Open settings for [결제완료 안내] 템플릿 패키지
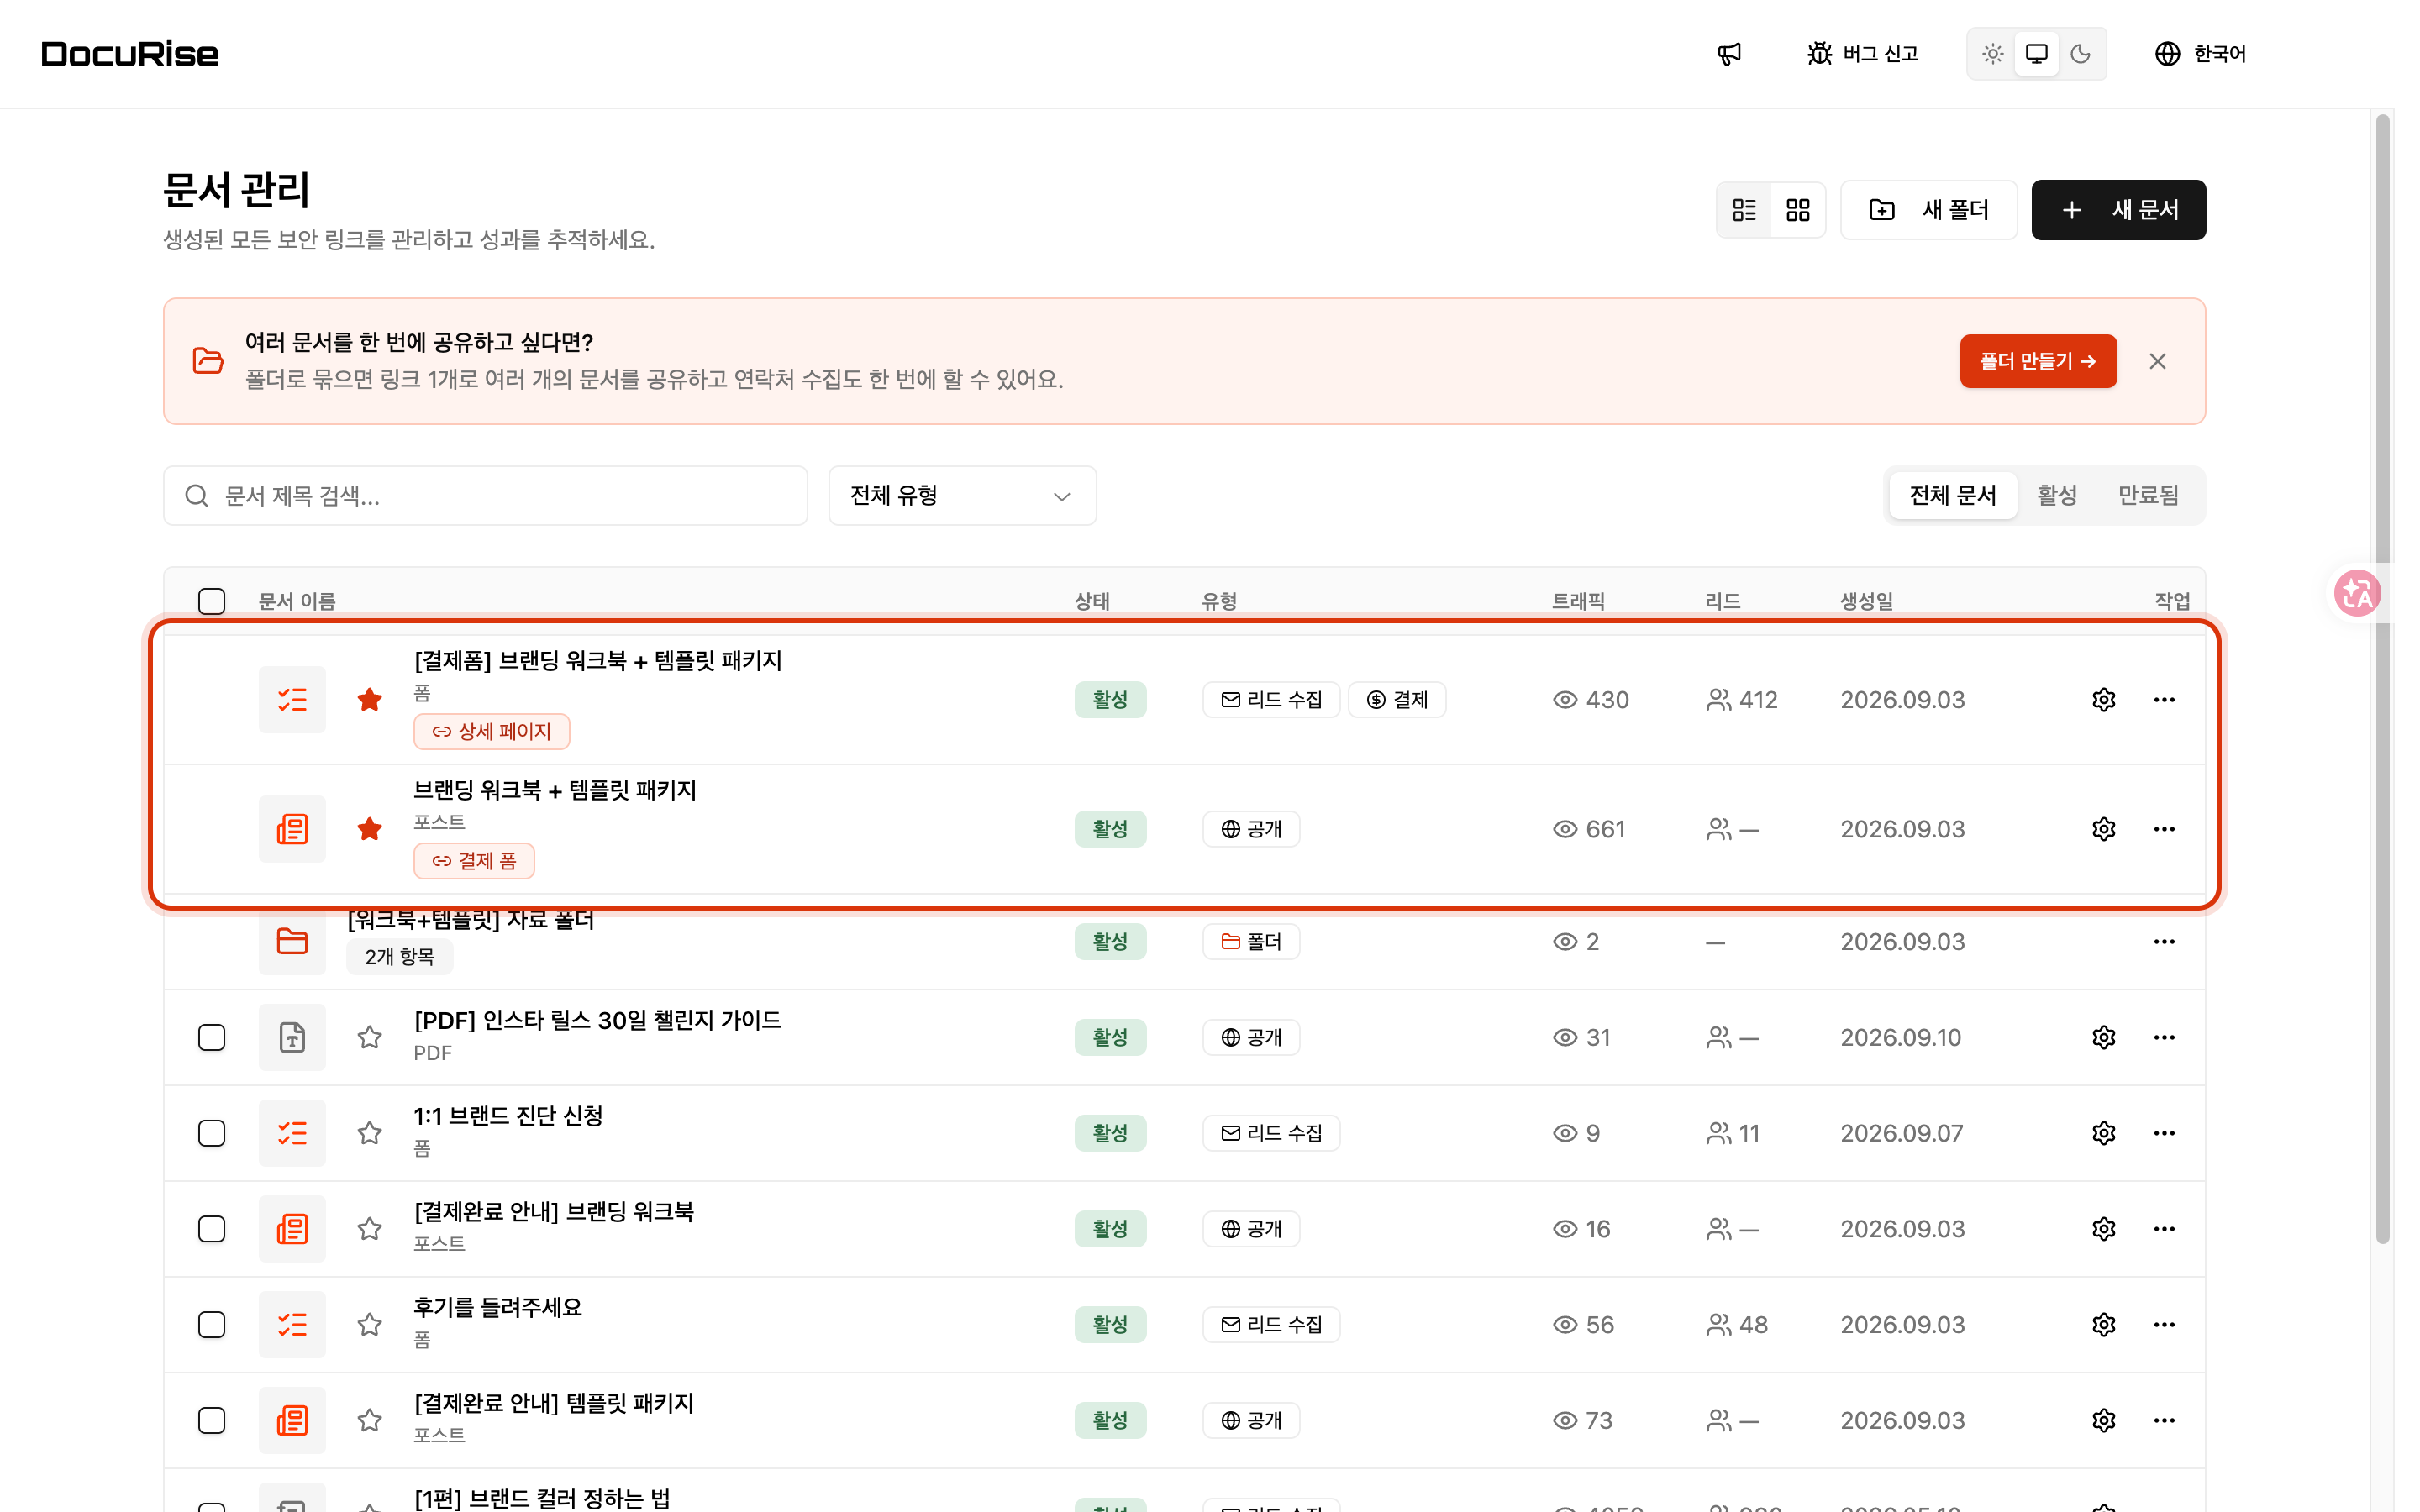2420x1512 pixels. (x=2103, y=1421)
